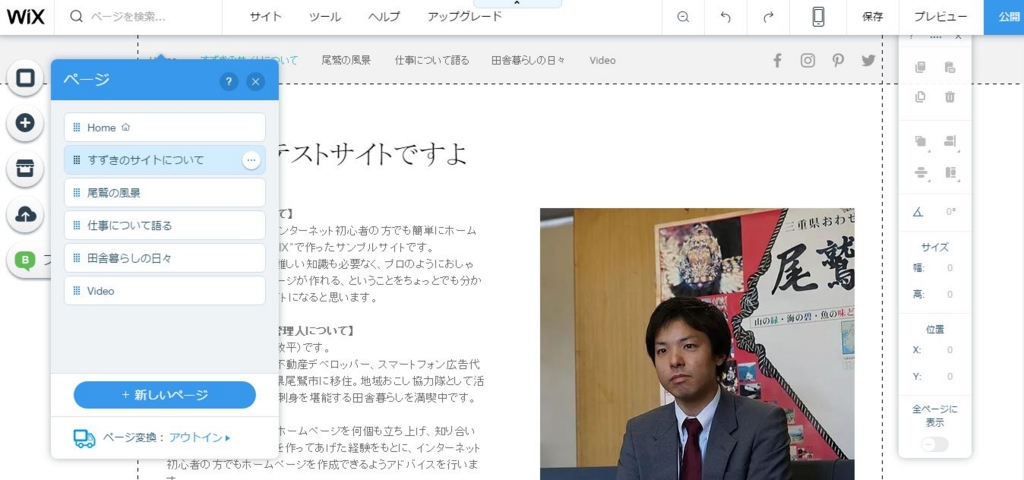The height and width of the screenshot is (480, 1024).
Task: Click the zoom out magnifier icon
Action: [x=683, y=17]
